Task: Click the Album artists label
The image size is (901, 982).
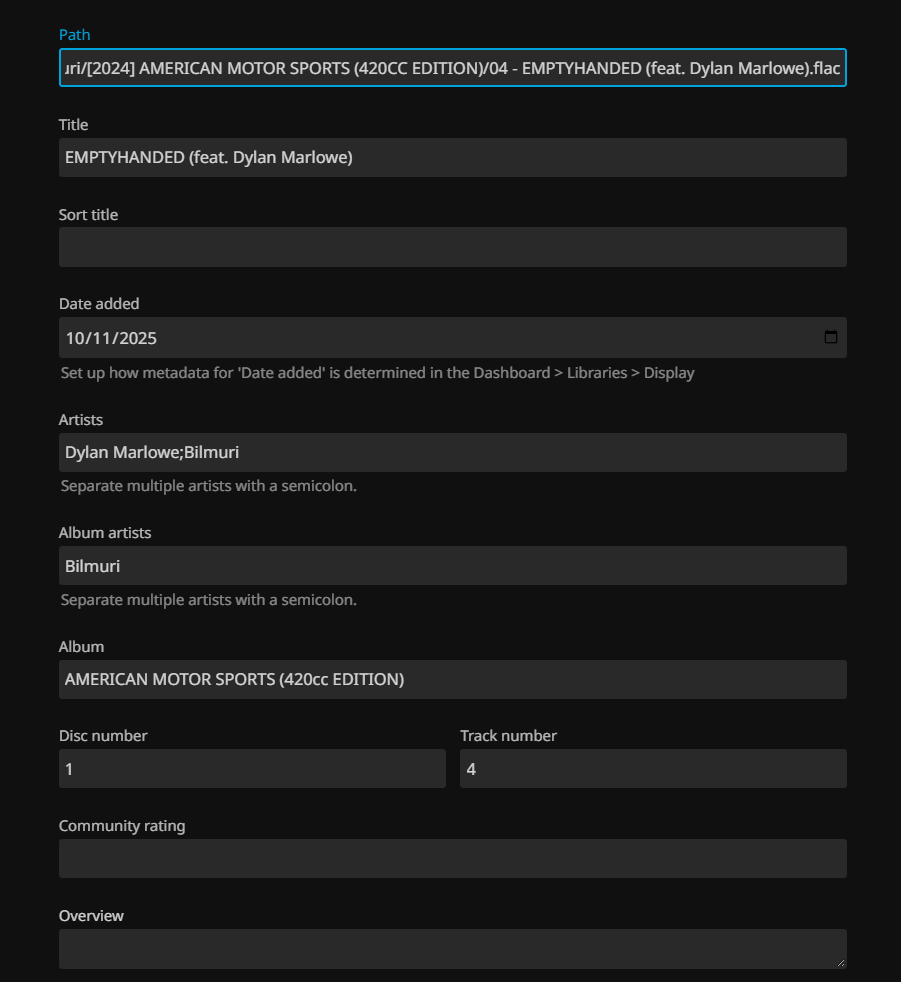Action: tap(105, 533)
